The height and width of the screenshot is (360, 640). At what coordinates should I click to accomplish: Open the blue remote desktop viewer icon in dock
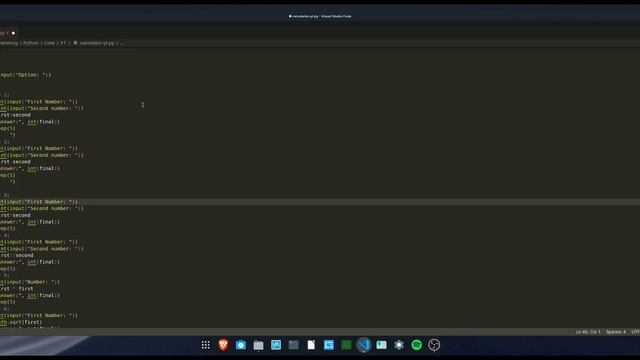pyautogui.click(x=329, y=345)
